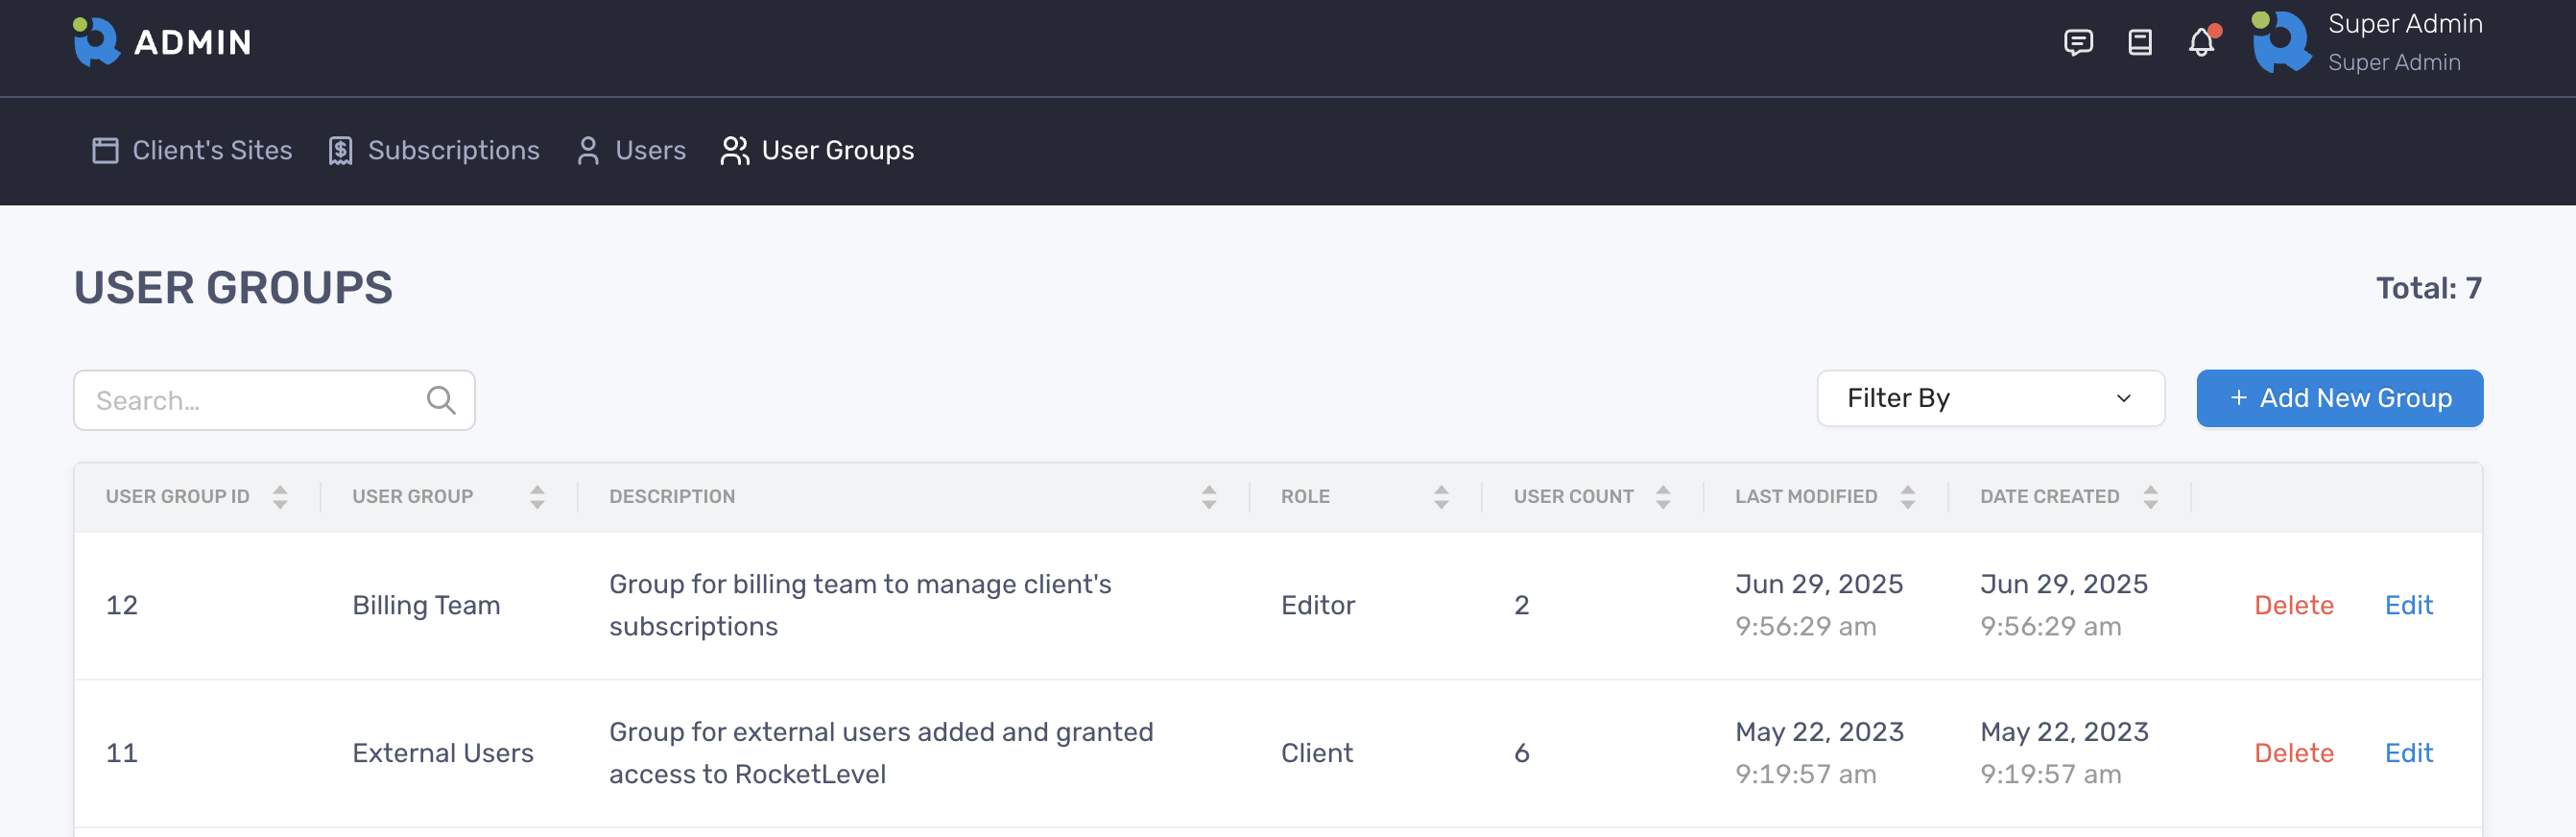Click the ADMIN logo icon
Image resolution: width=2576 pixels, height=837 pixels.
[x=97, y=42]
